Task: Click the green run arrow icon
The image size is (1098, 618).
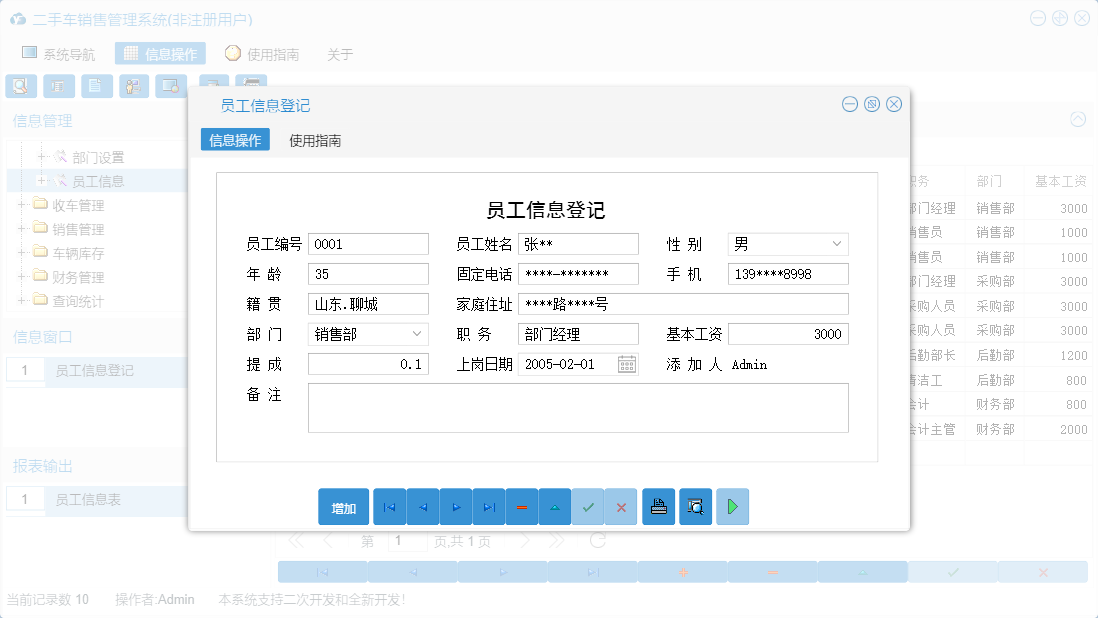Action: point(731,507)
